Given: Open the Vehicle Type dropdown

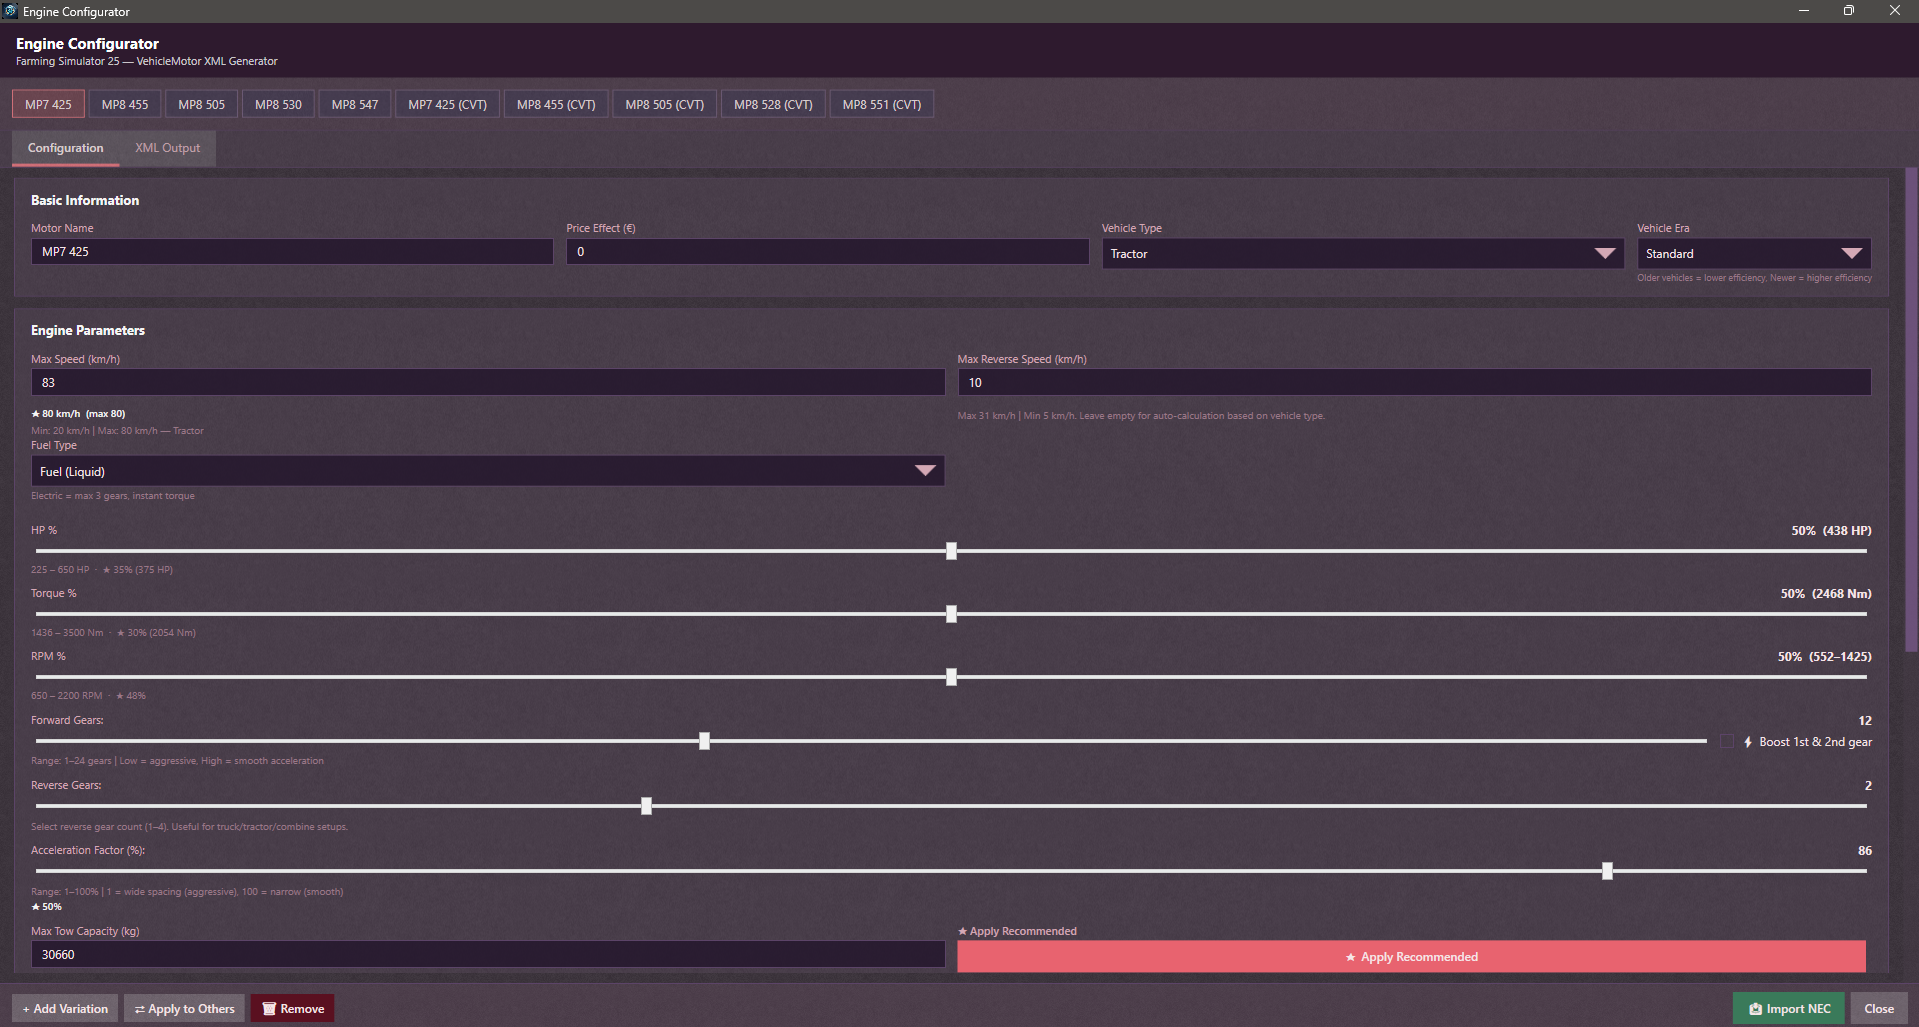Looking at the screenshot, I should coord(1362,253).
